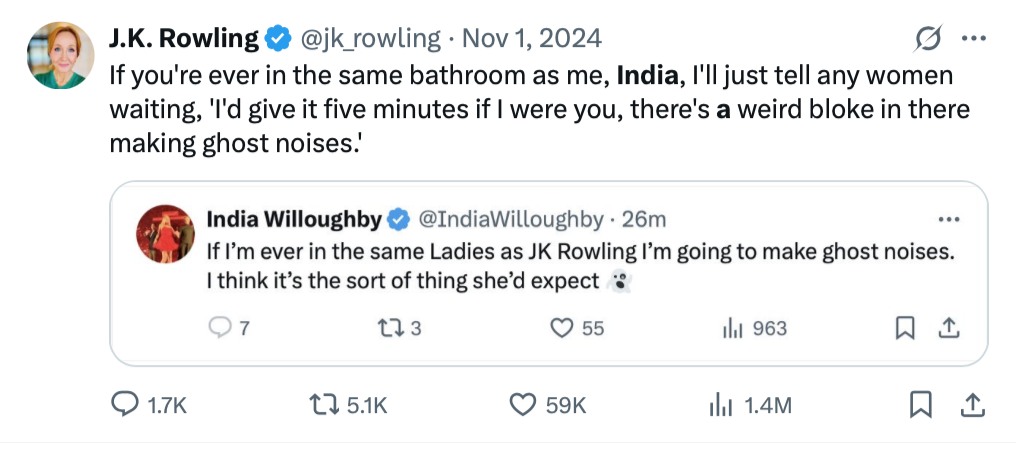Open the @IndiaWilloughby handle link

pos(509,219)
